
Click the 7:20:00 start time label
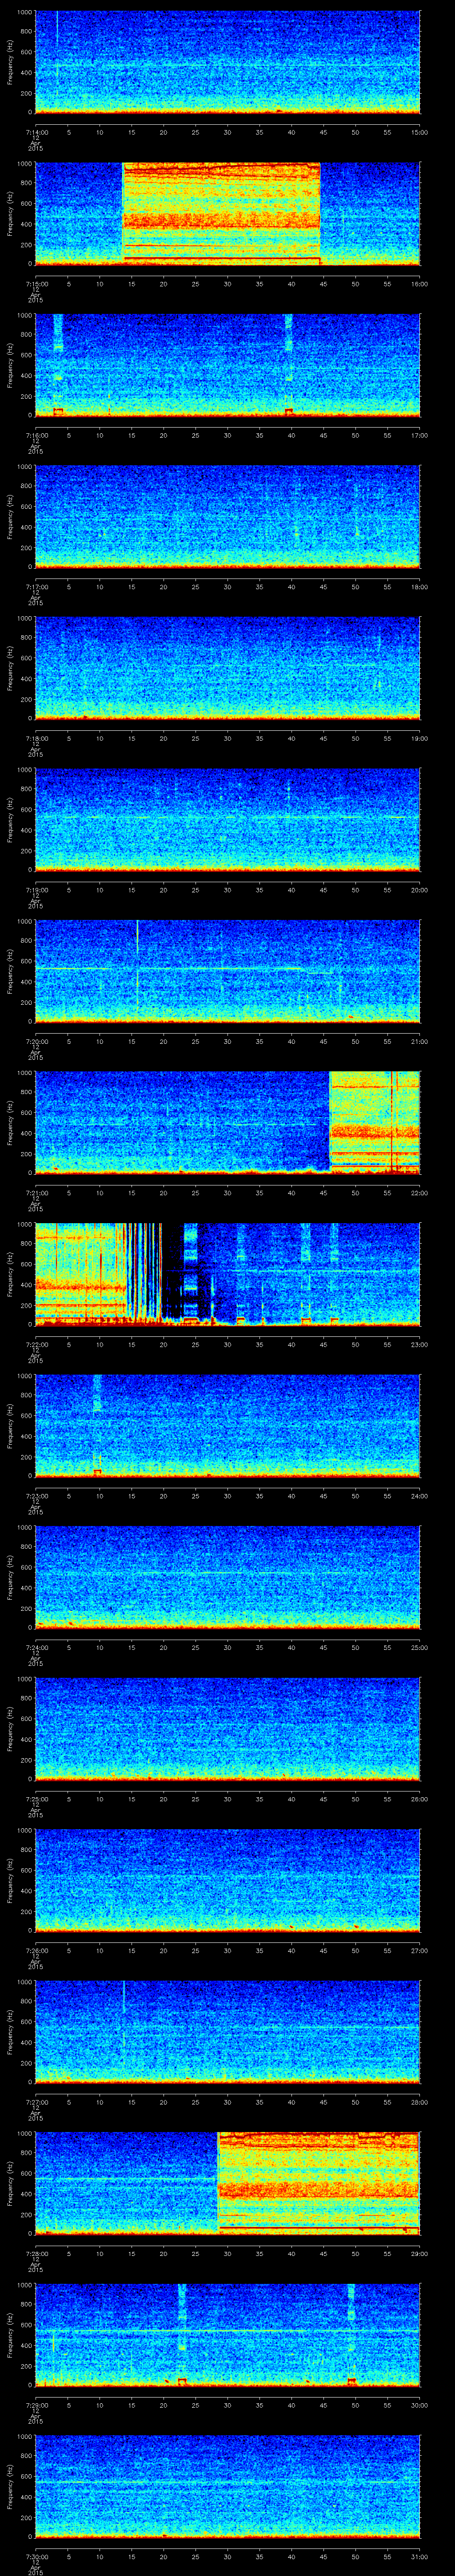tap(36, 1041)
